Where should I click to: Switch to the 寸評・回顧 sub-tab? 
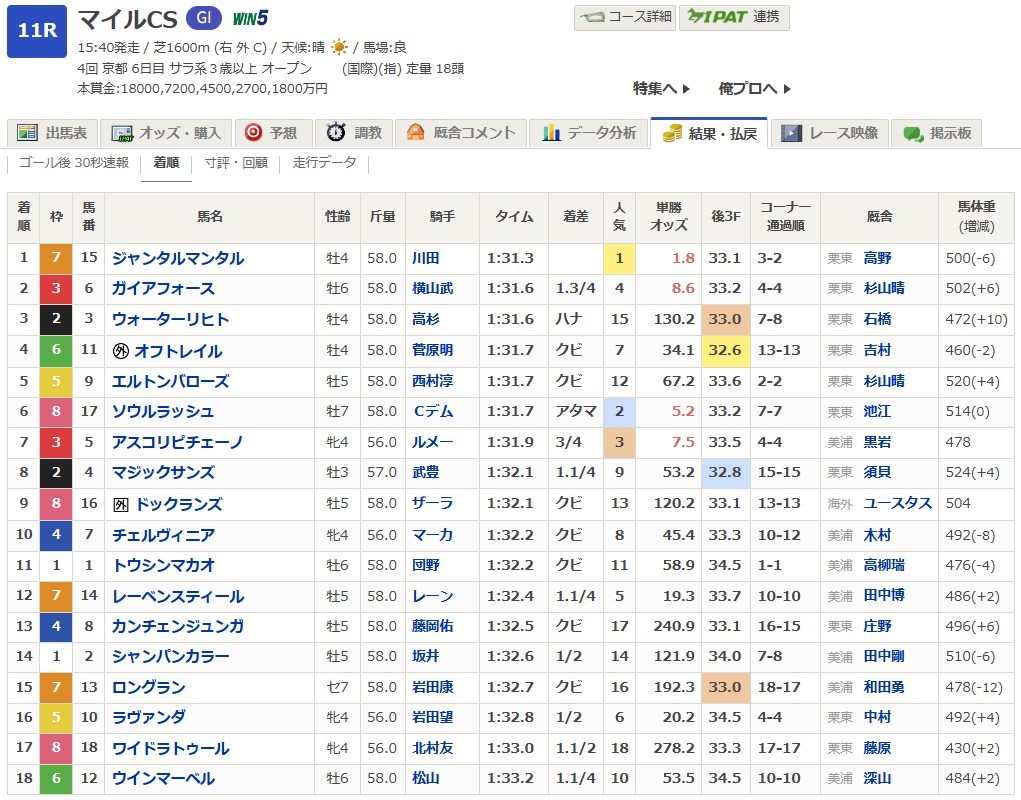click(236, 163)
